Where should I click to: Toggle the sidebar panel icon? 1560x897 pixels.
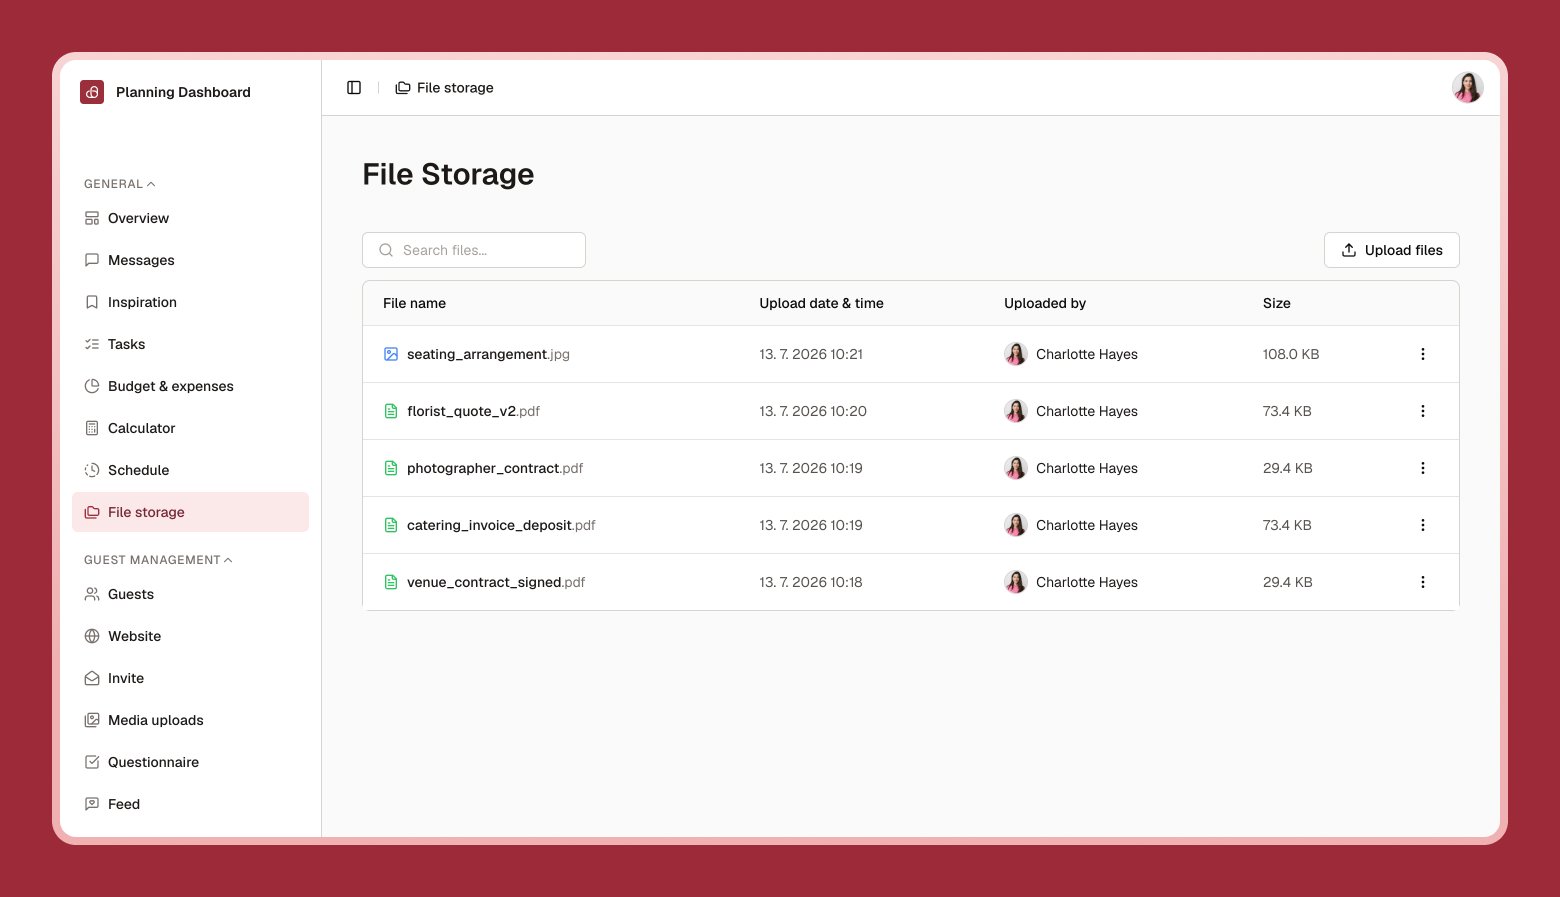[x=354, y=88]
